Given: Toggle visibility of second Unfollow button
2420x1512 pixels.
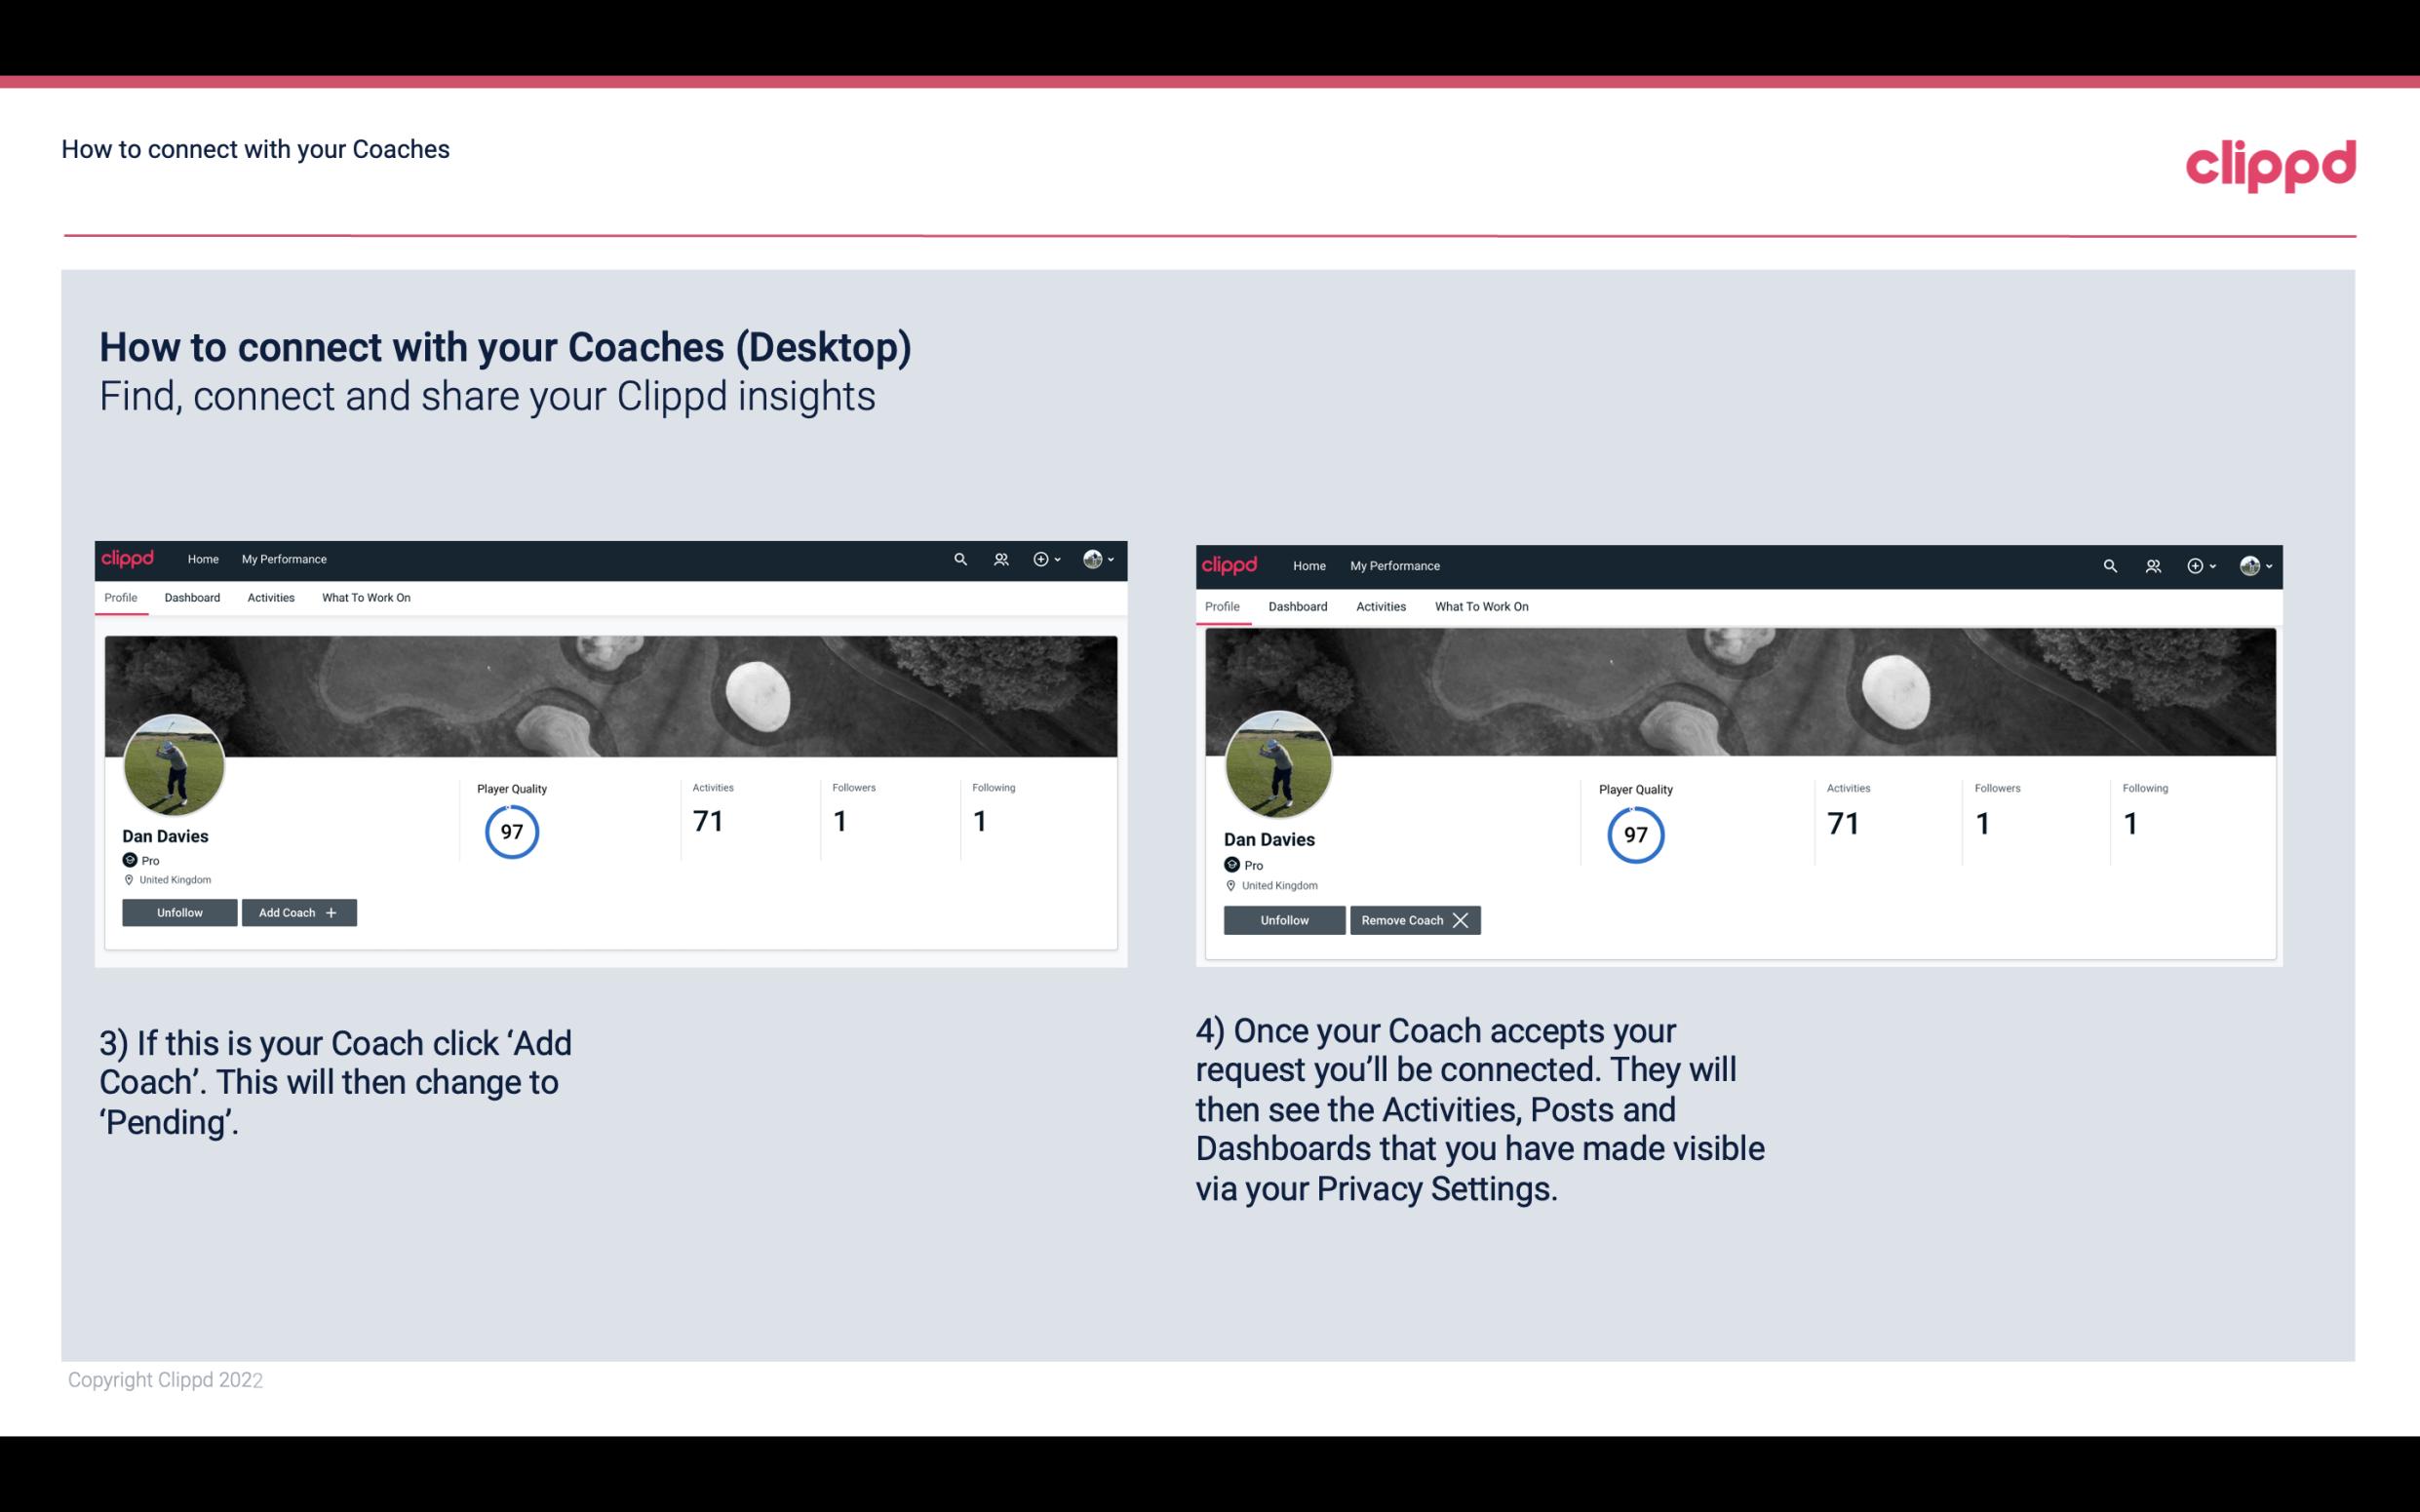Looking at the screenshot, I should tap(1284, 918).
